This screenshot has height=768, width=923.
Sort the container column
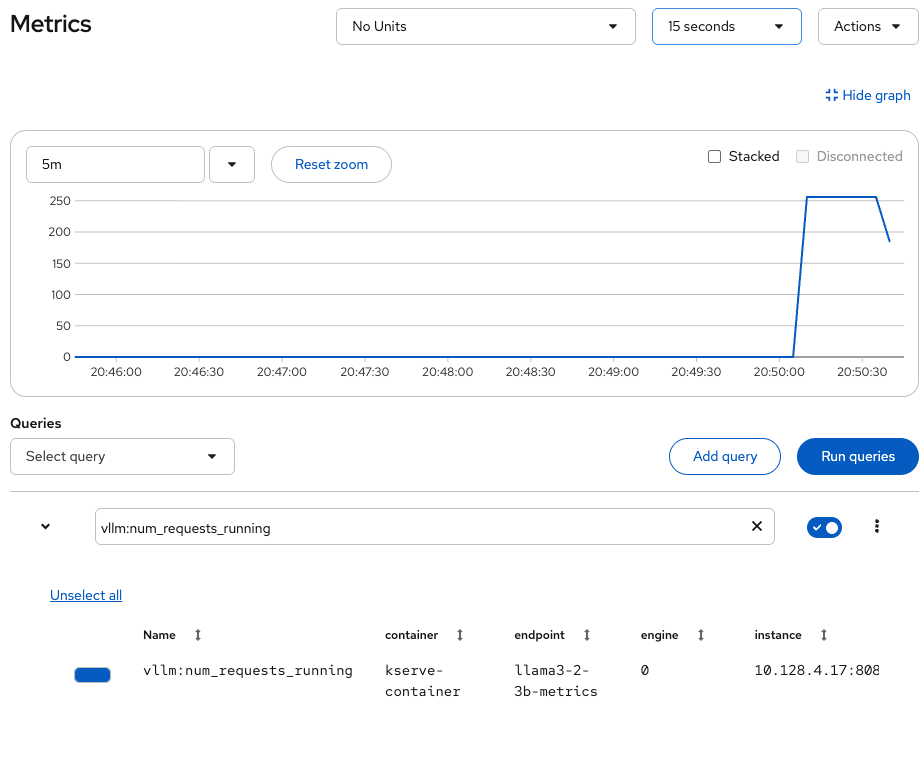(x=459, y=635)
